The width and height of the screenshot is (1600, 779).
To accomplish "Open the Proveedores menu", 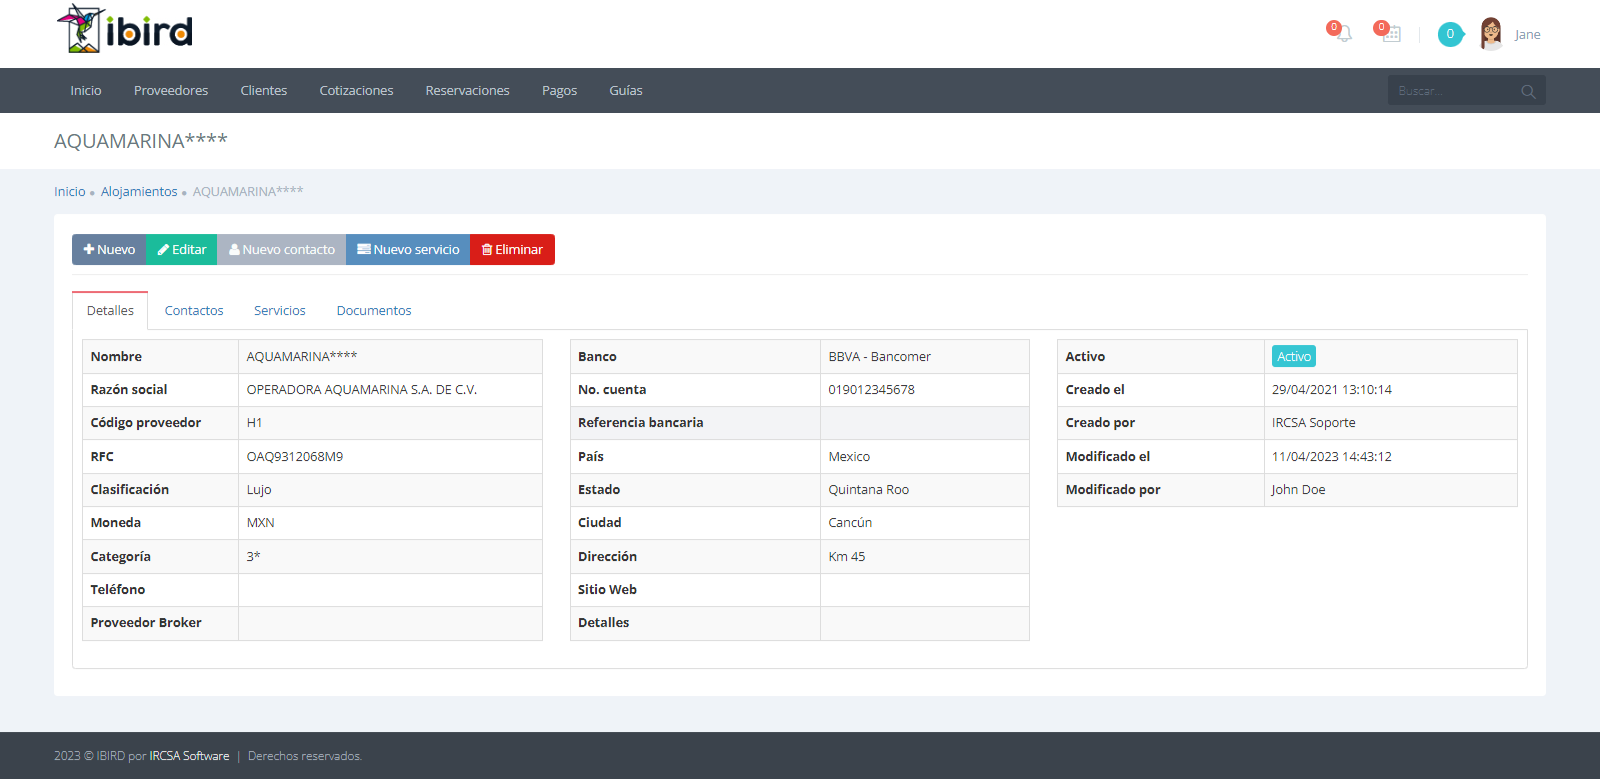I will [171, 90].
